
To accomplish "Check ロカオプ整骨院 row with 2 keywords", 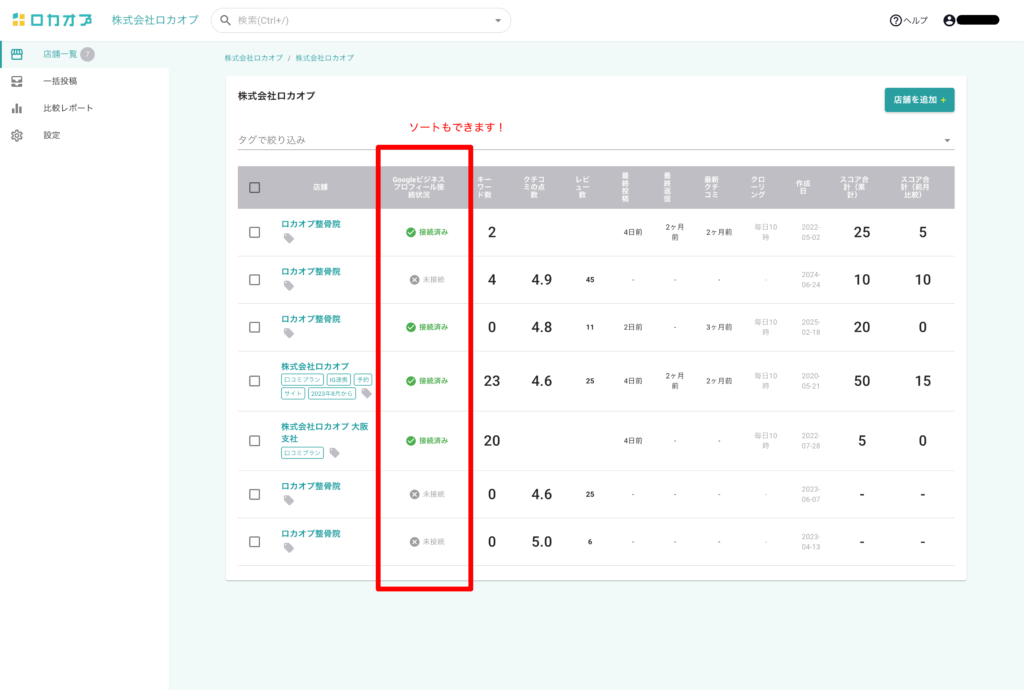I will [x=255, y=232].
